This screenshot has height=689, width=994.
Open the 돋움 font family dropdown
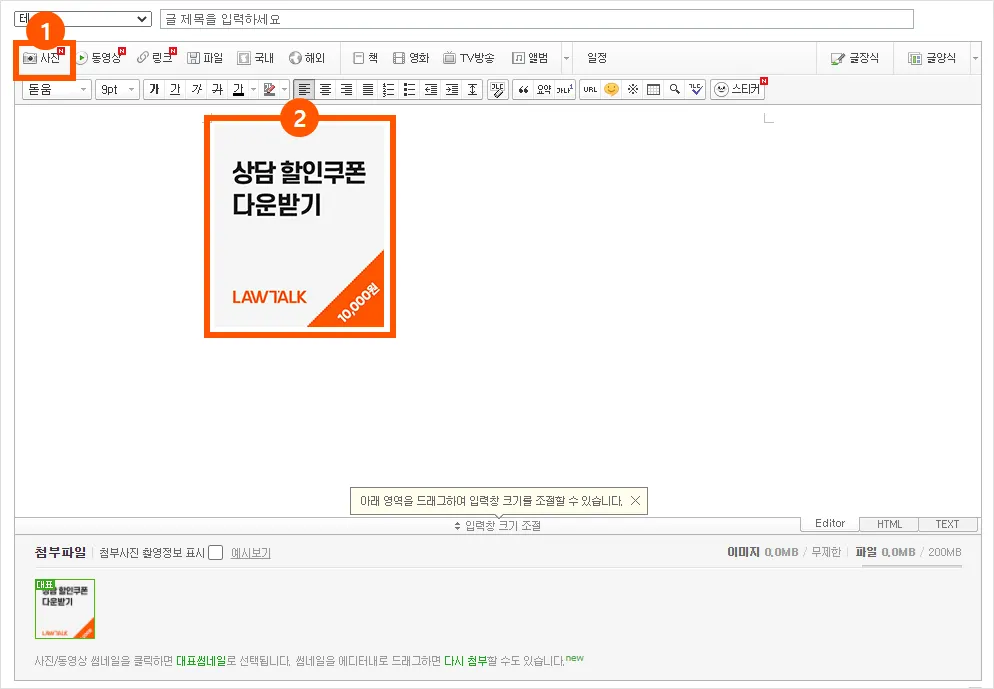pos(57,89)
